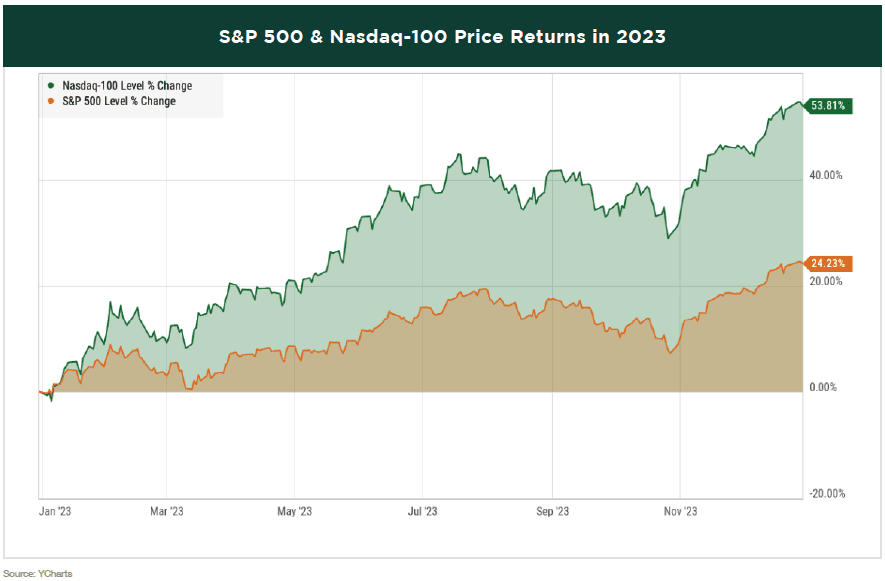Click the green line's endpoint near 53.81%
Viewport: 885px width, 581px height.
coord(802,104)
